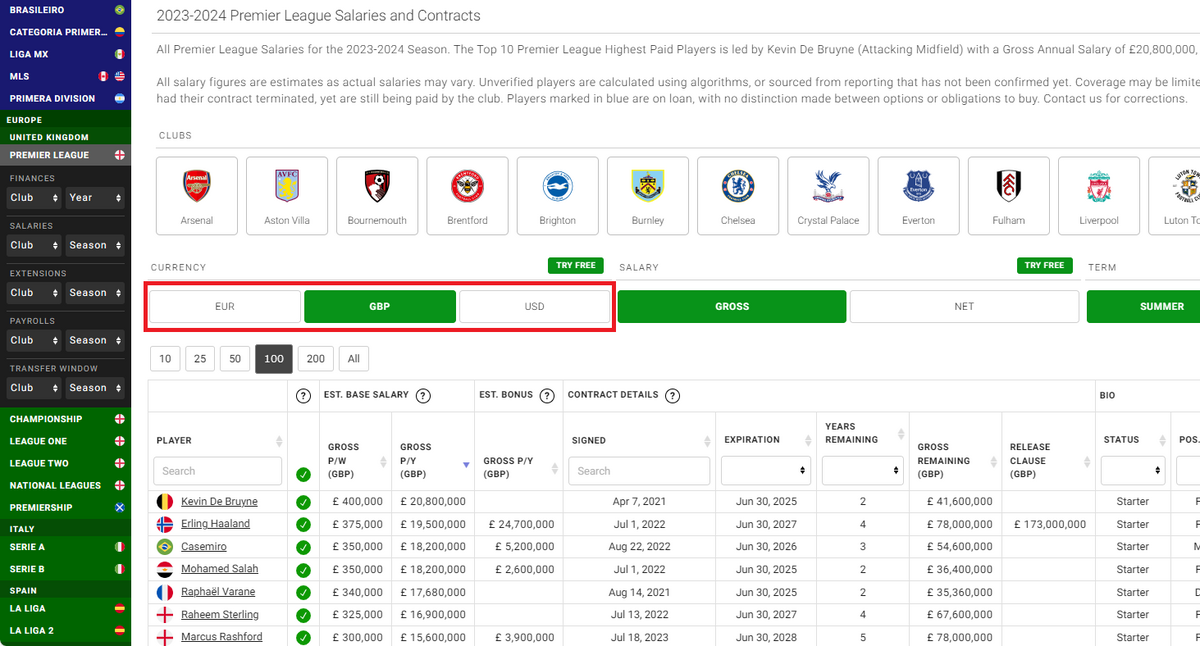Open Expiration filter dropdown

[765, 470]
